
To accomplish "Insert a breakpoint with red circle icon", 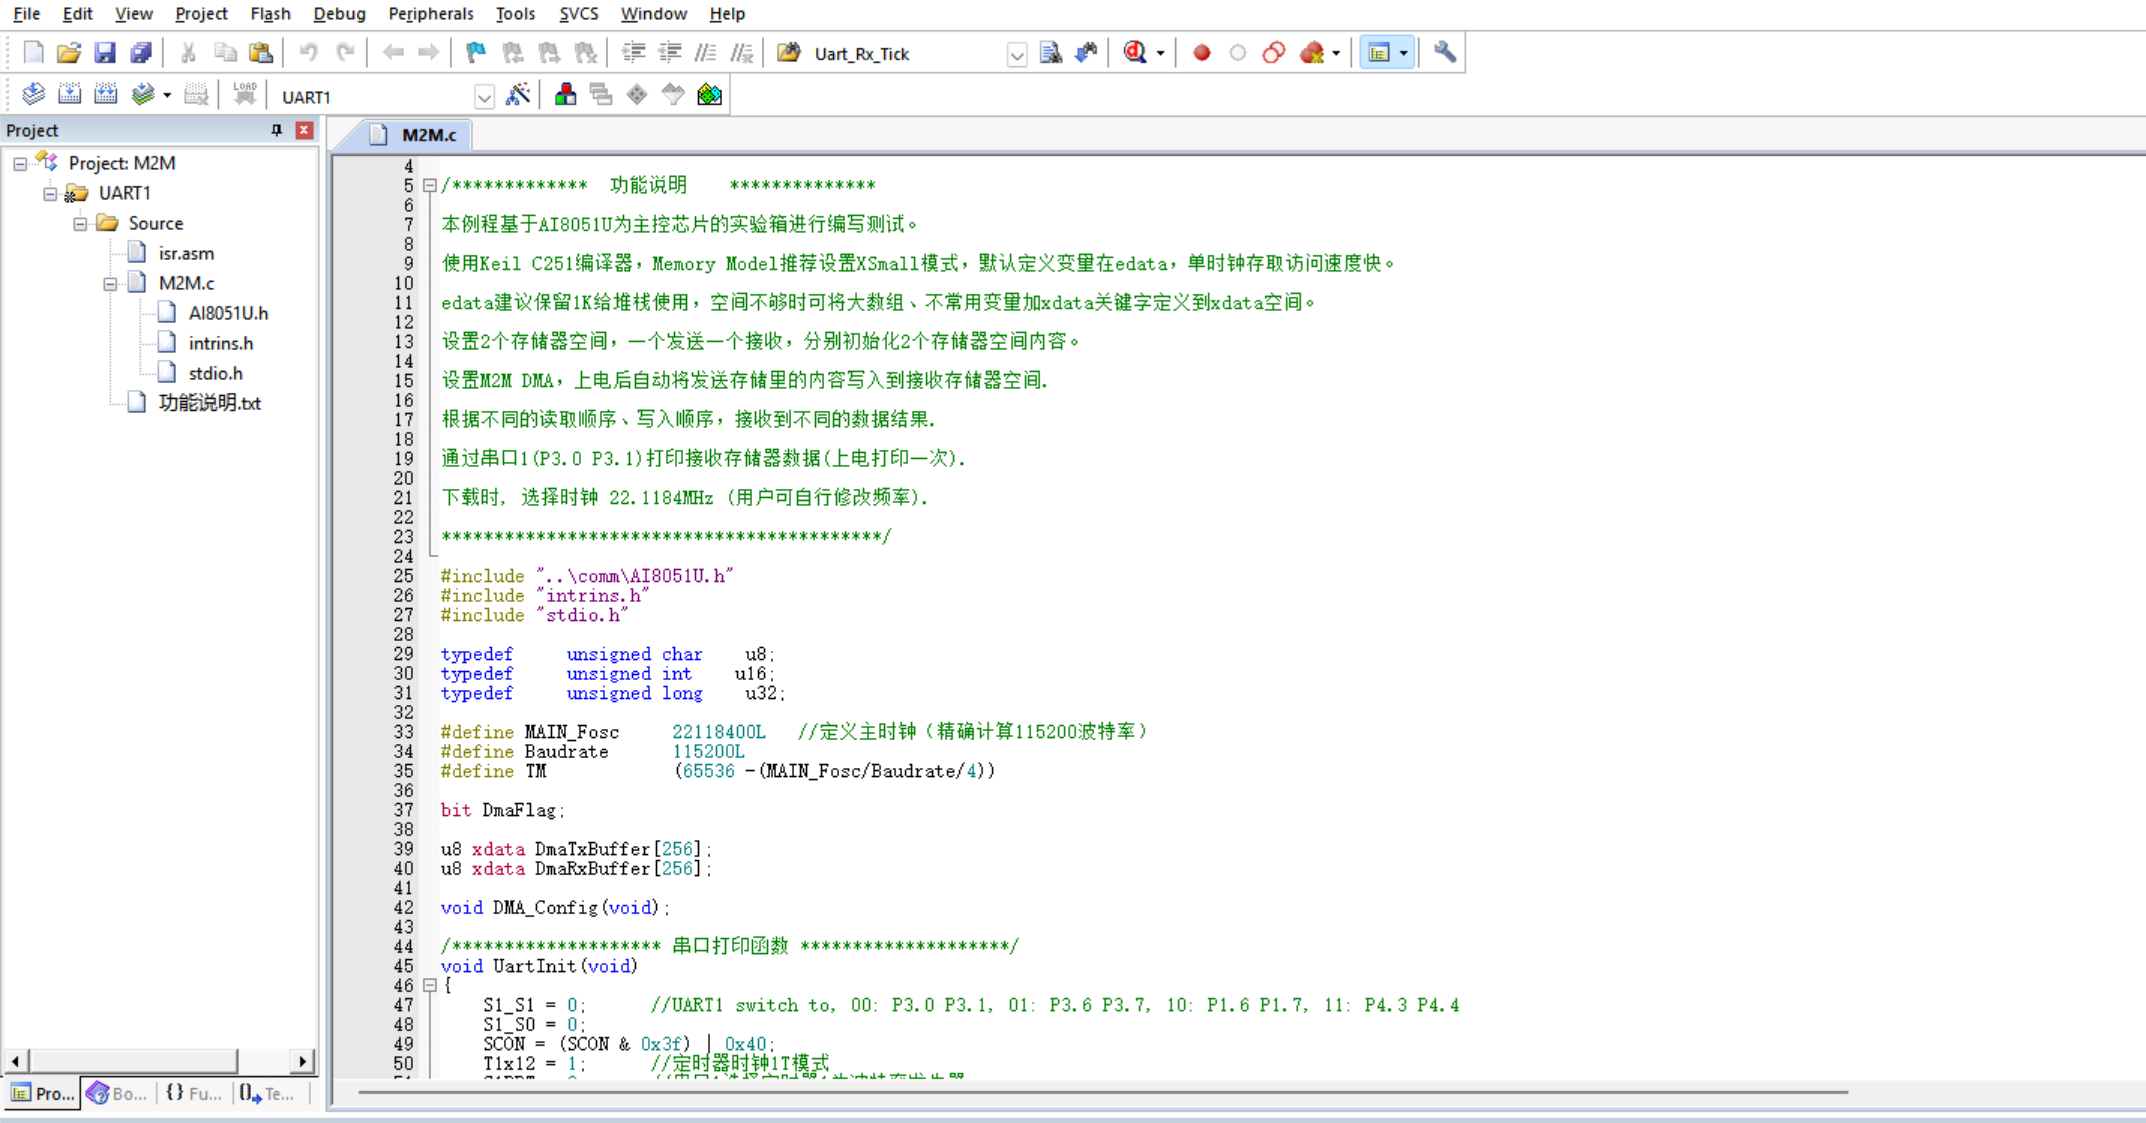I will click(x=1202, y=53).
